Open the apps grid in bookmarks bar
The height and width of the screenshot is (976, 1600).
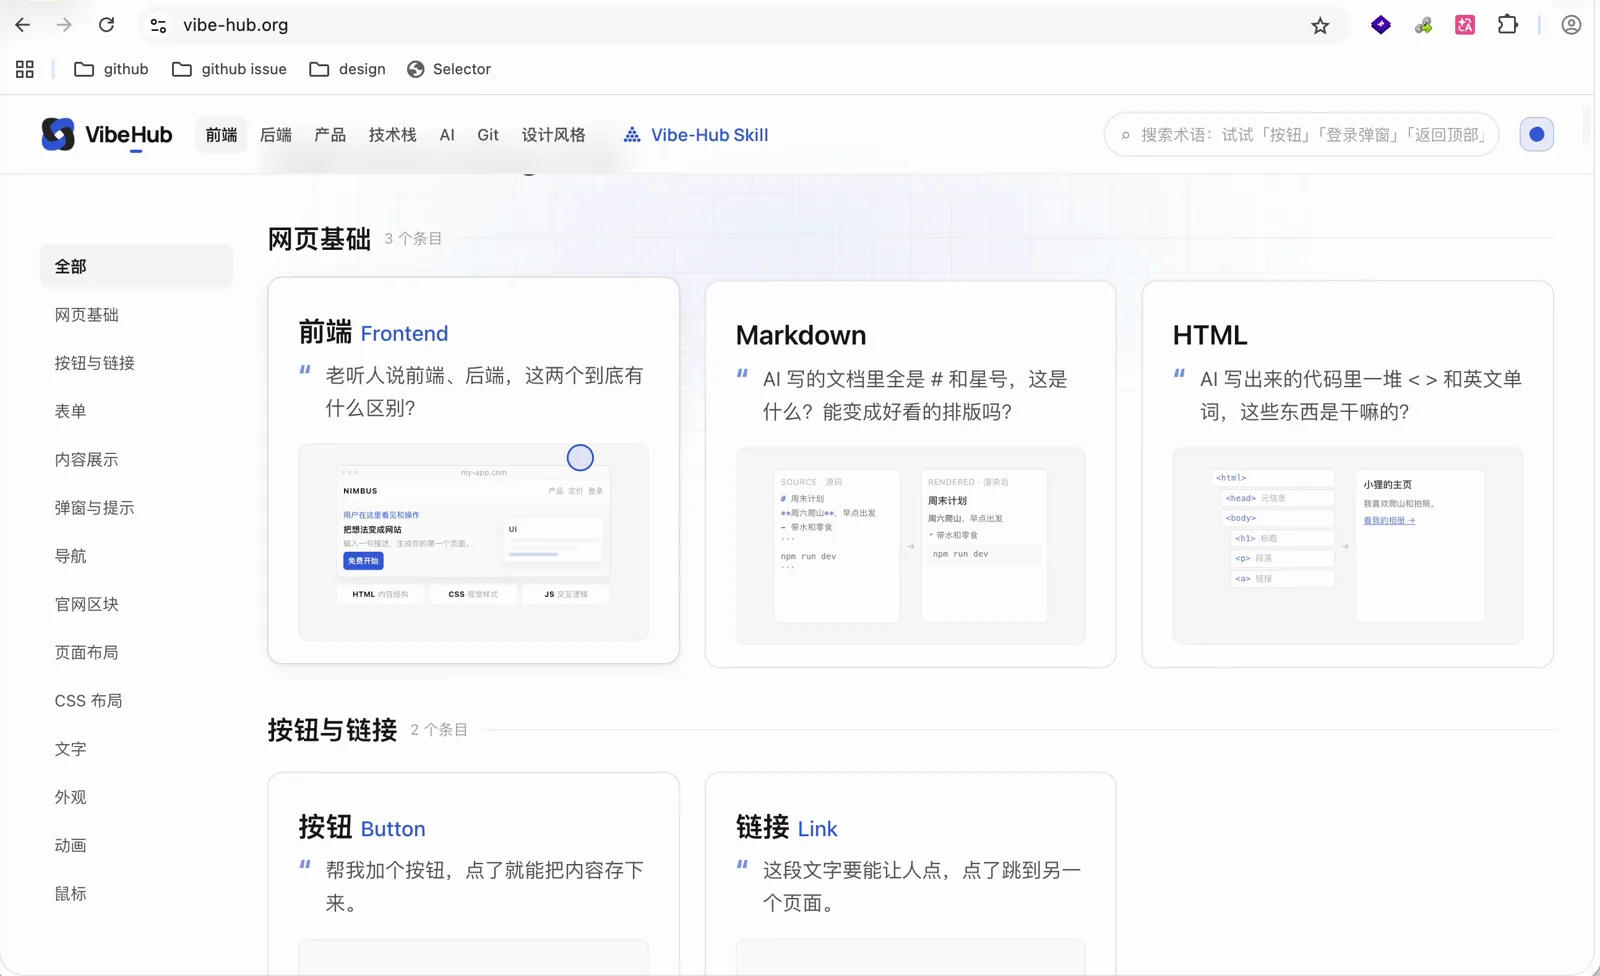pyautogui.click(x=25, y=69)
